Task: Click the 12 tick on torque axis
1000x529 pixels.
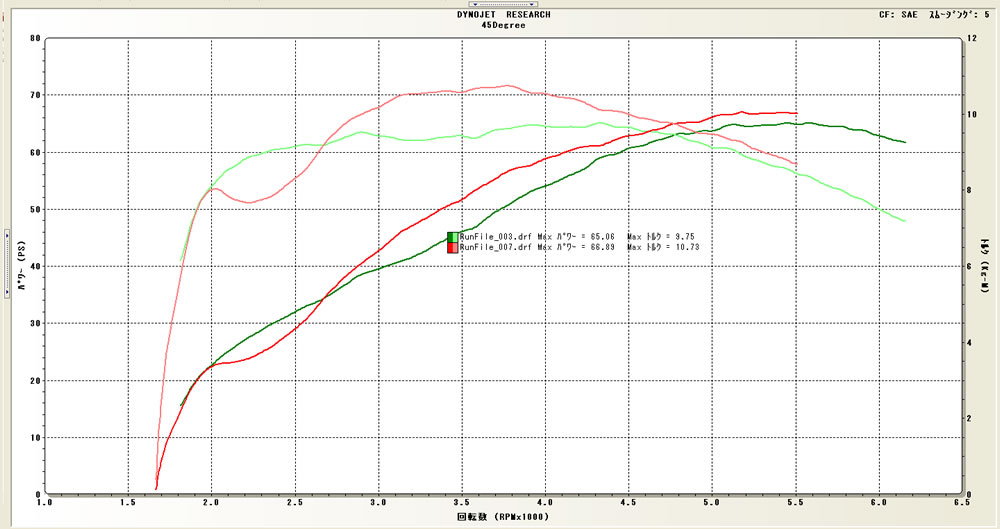Action: click(971, 39)
